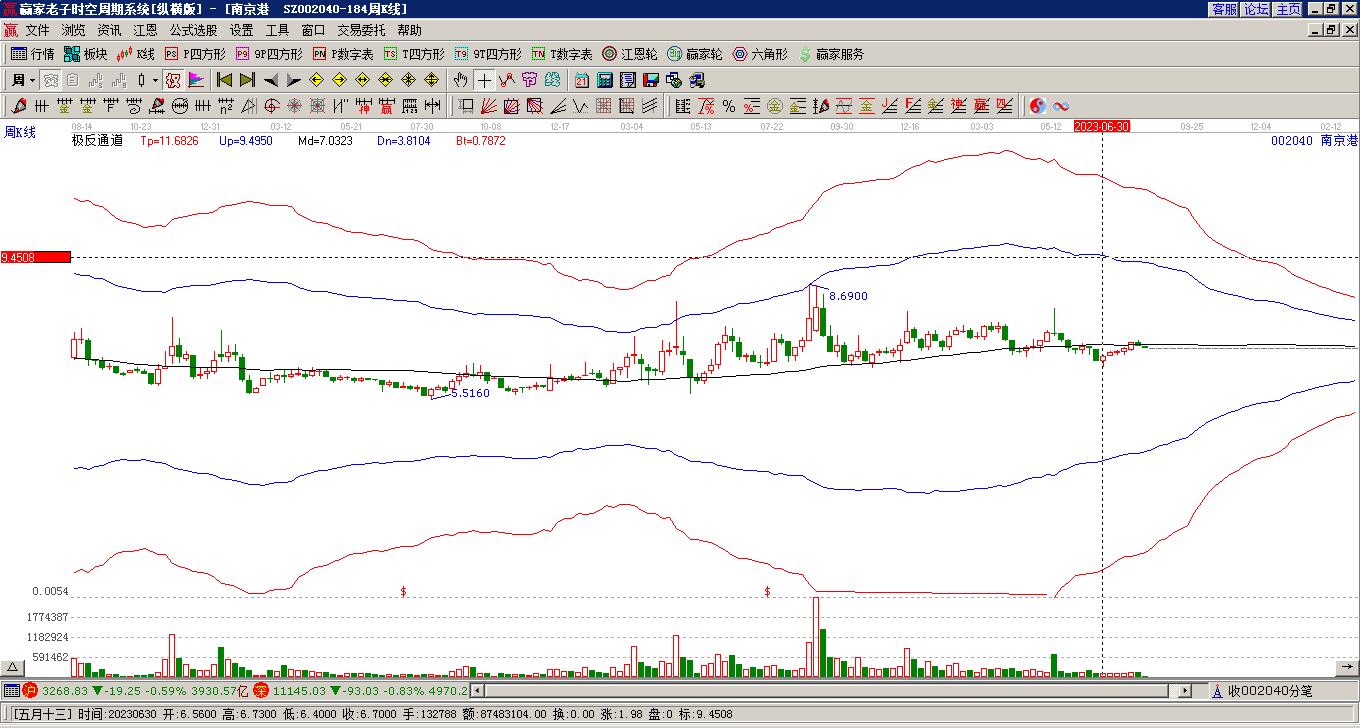Click the highlighted date 2023-06-30 marker
The height and width of the screenshot is (728, 1360).
click(x=1102, y=126)
